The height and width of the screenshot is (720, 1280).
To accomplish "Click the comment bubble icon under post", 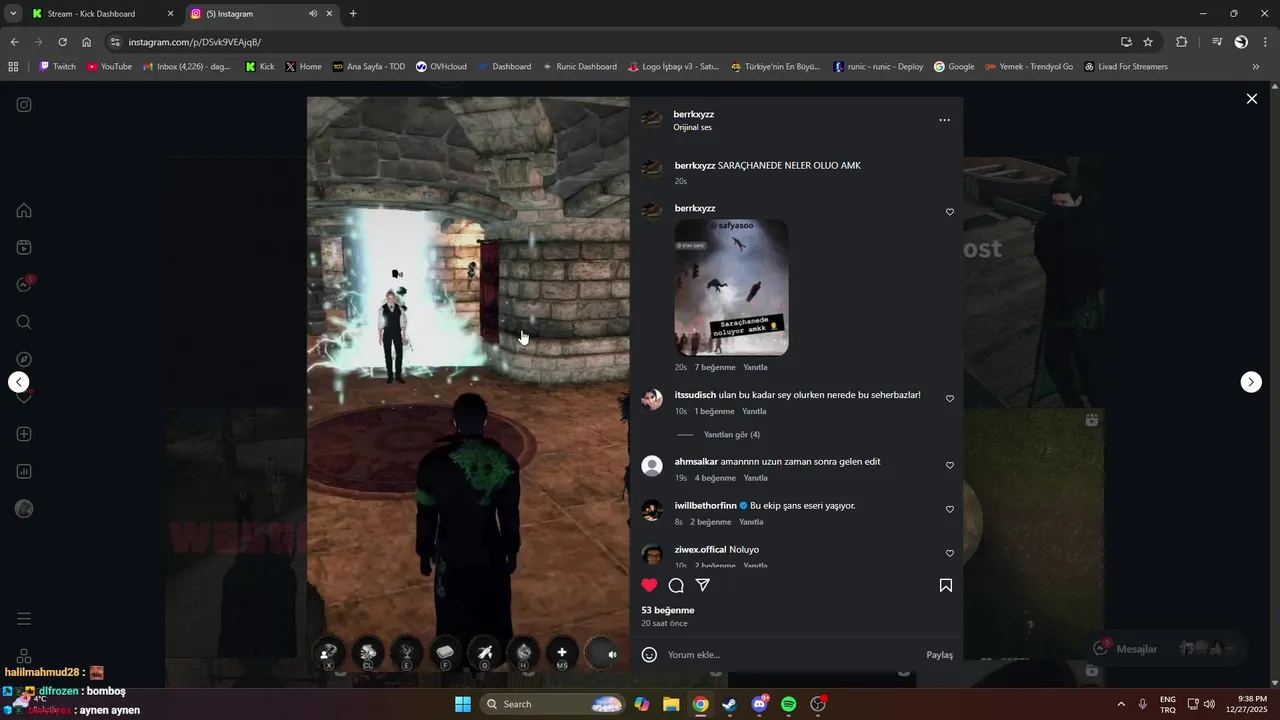I will point(676,585).
